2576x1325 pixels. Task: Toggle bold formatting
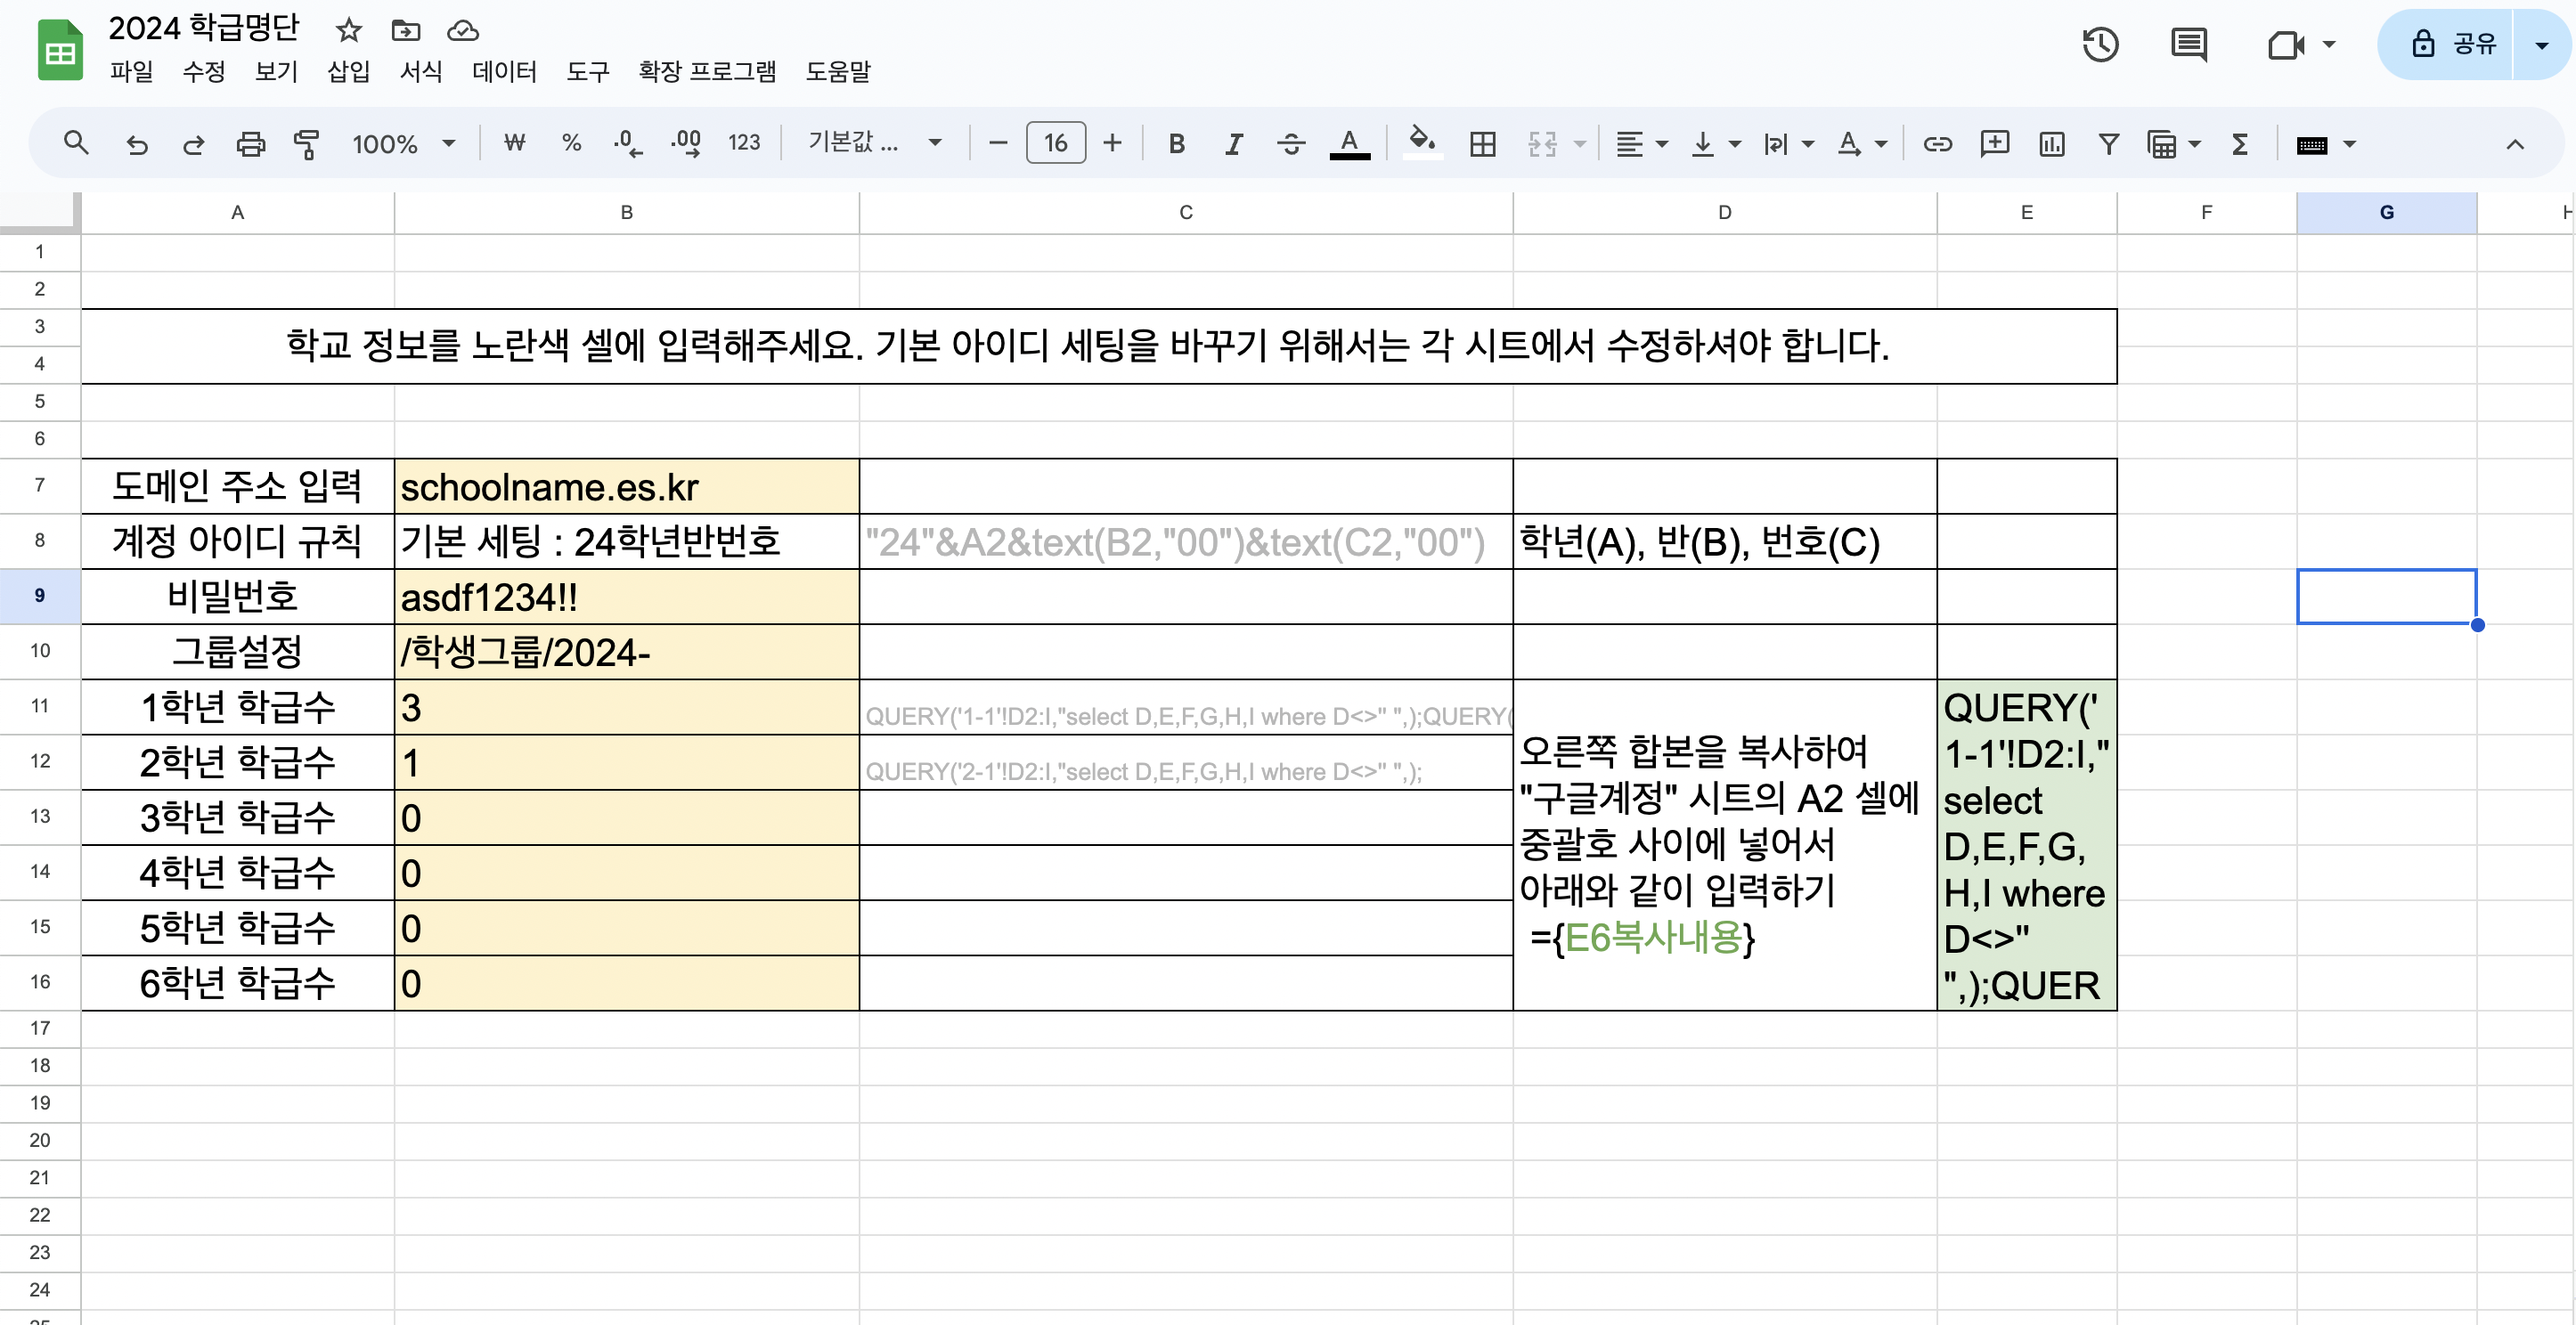point(1176,144)
